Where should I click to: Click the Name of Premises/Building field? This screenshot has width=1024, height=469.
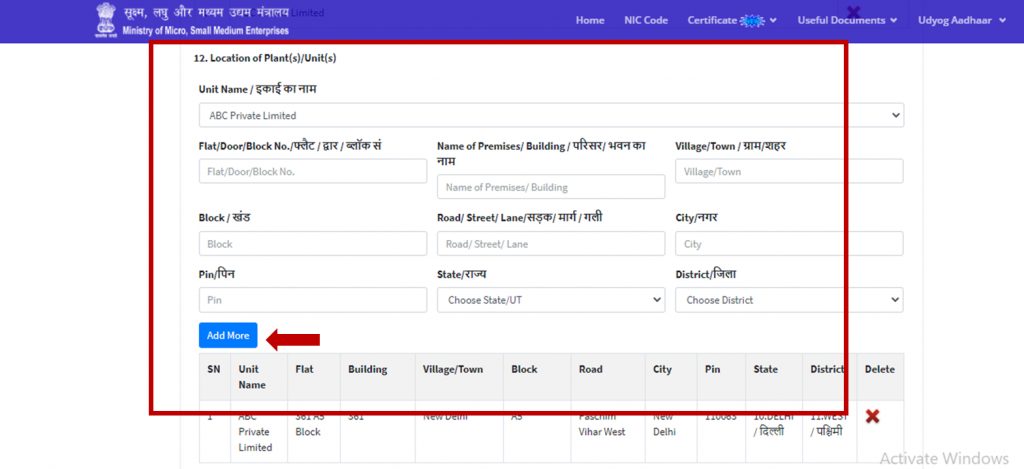point(551,187)
